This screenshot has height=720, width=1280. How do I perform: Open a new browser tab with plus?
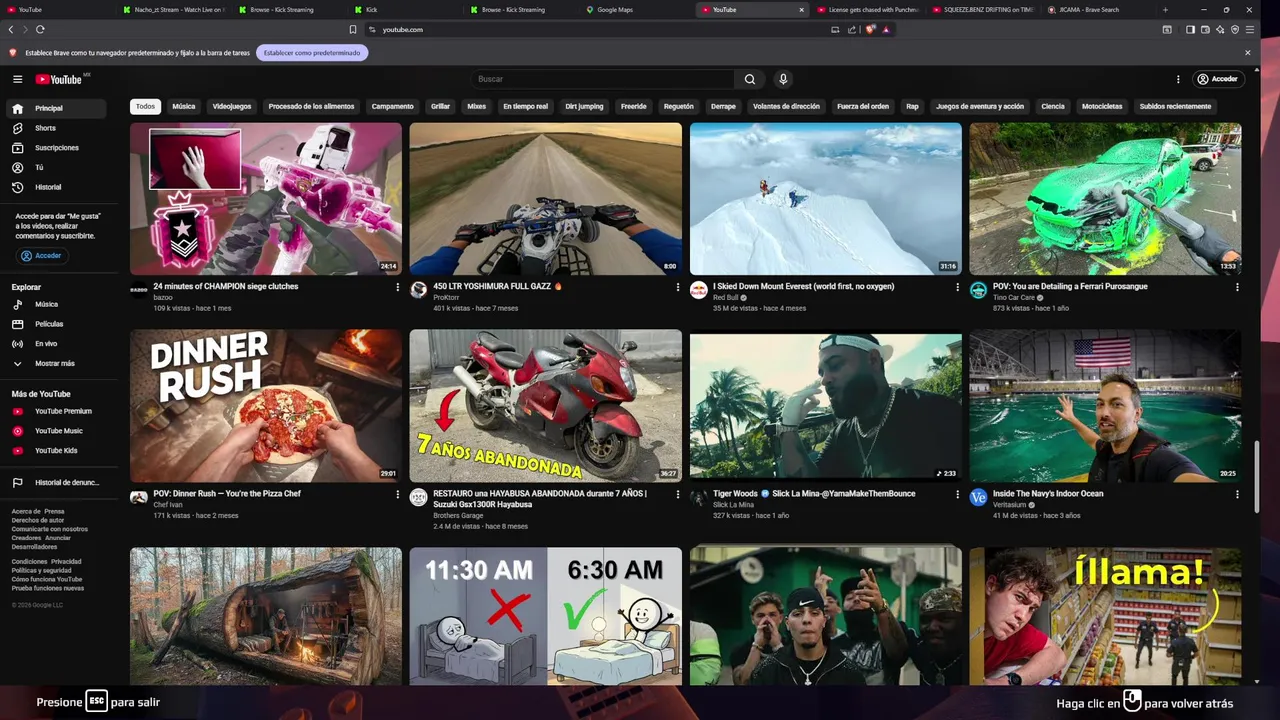click(x=1165, y=9)
